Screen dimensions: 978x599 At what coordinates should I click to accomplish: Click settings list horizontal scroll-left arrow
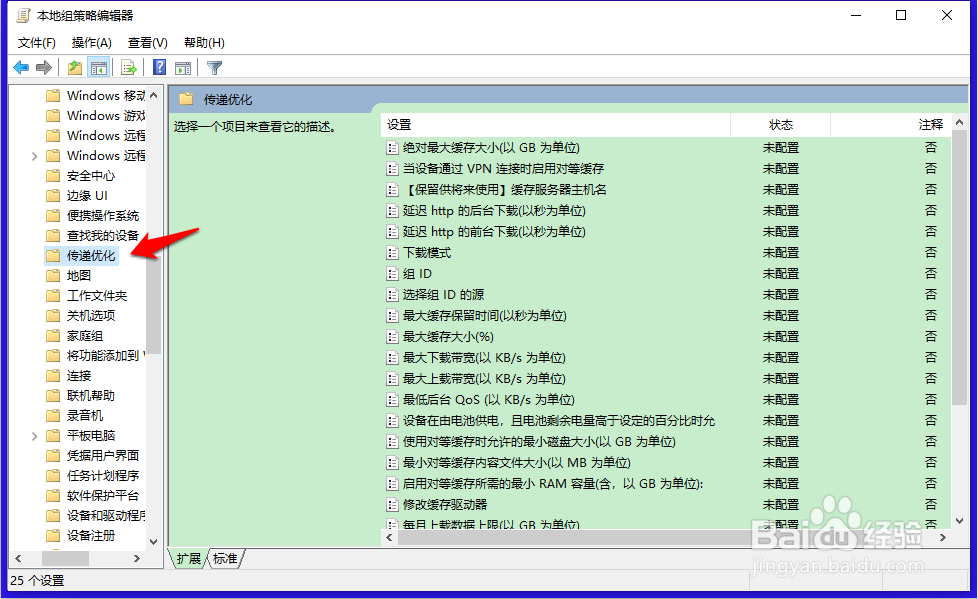pos(389,537)
